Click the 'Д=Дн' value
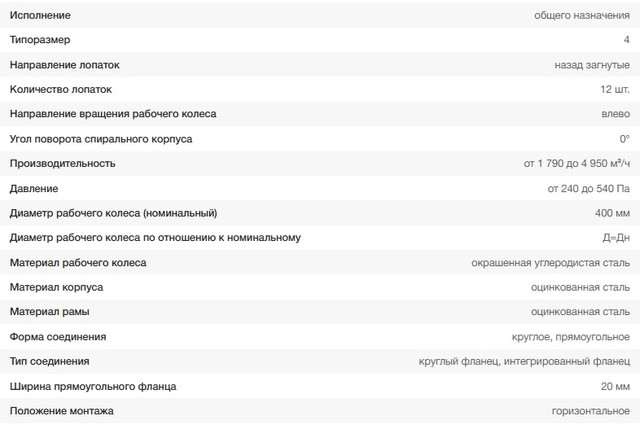Image resolution: width=640 pixels, height=429 pixels. (x=616, y=238)
